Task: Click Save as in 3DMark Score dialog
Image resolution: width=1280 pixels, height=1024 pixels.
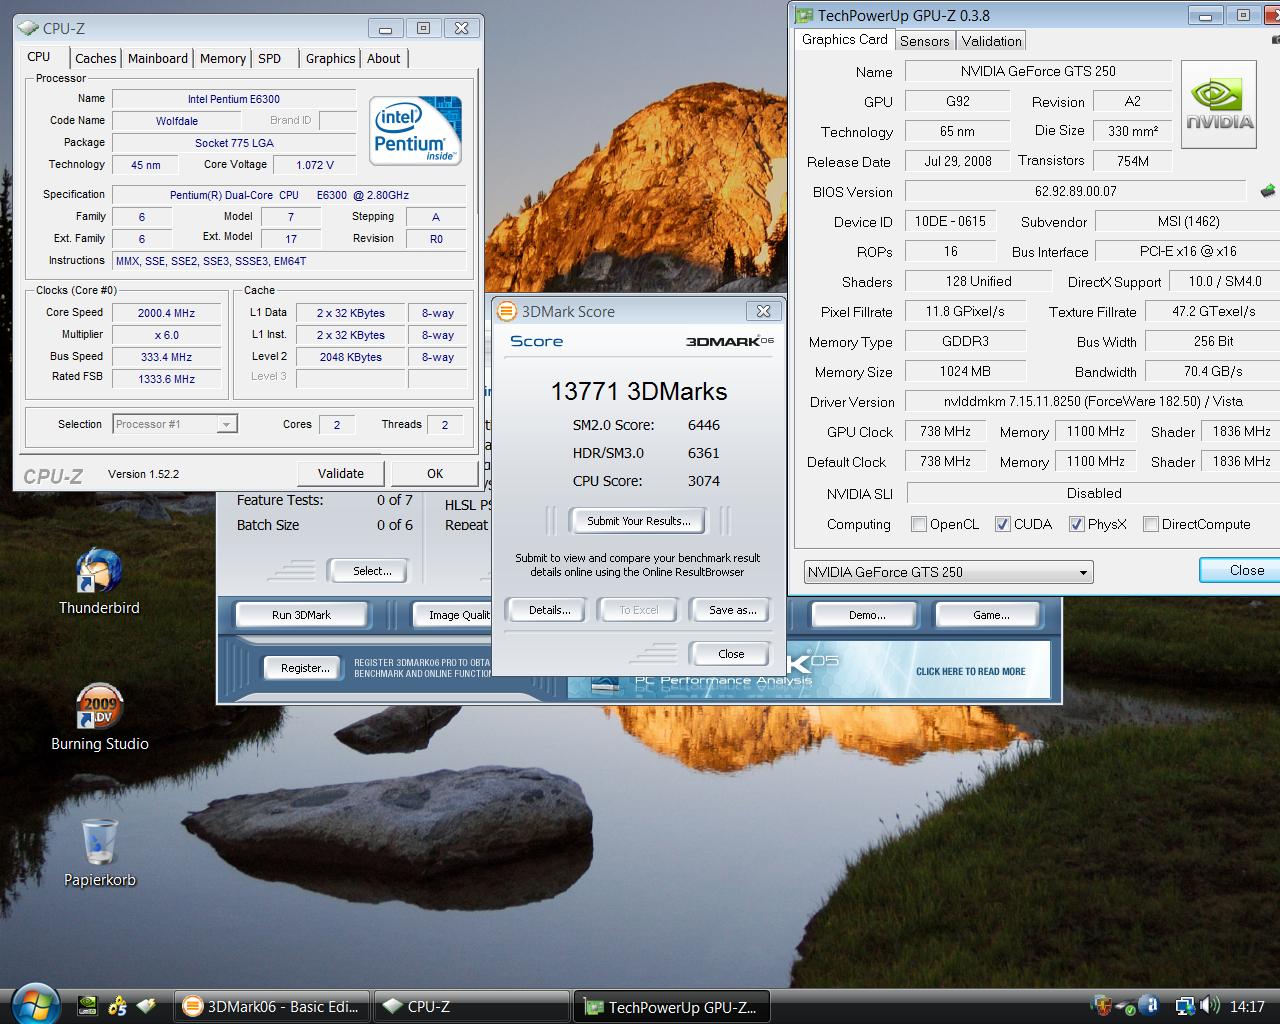Action: tap(732, 610)
